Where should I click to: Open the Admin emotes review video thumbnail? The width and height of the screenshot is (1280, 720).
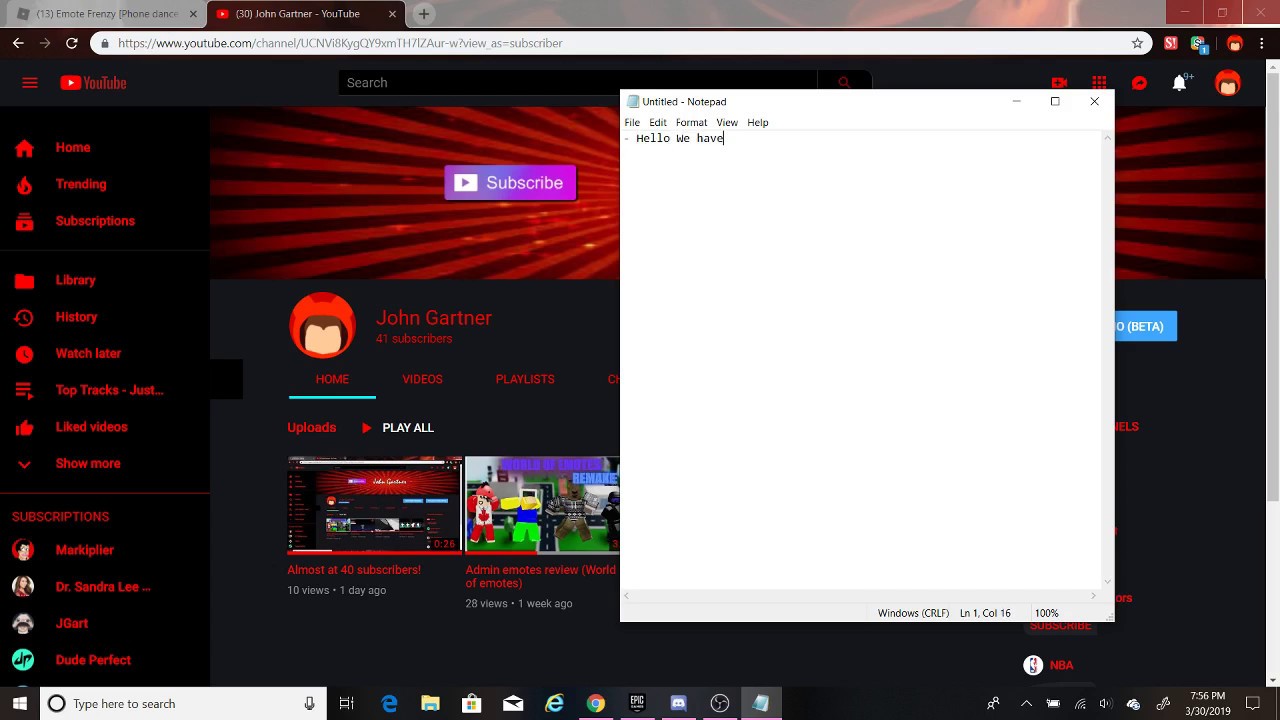(x=543, y=504)
